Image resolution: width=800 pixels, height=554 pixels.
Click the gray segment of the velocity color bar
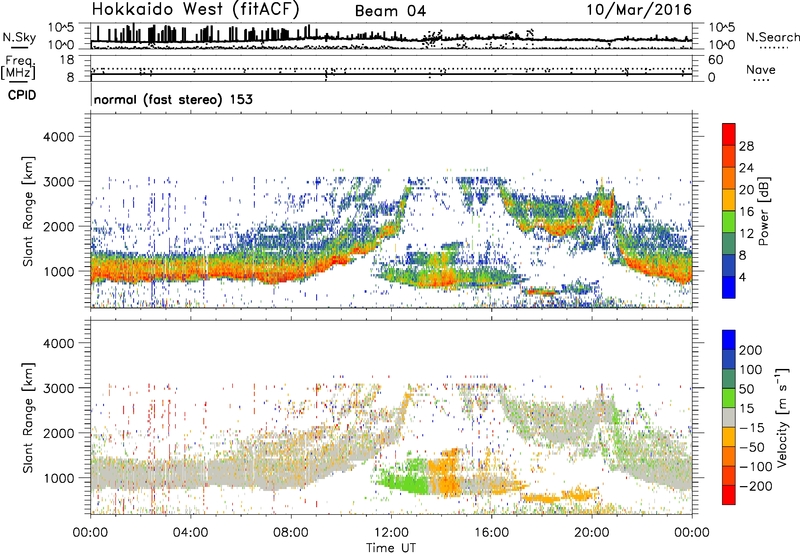(x=729, y=417)
